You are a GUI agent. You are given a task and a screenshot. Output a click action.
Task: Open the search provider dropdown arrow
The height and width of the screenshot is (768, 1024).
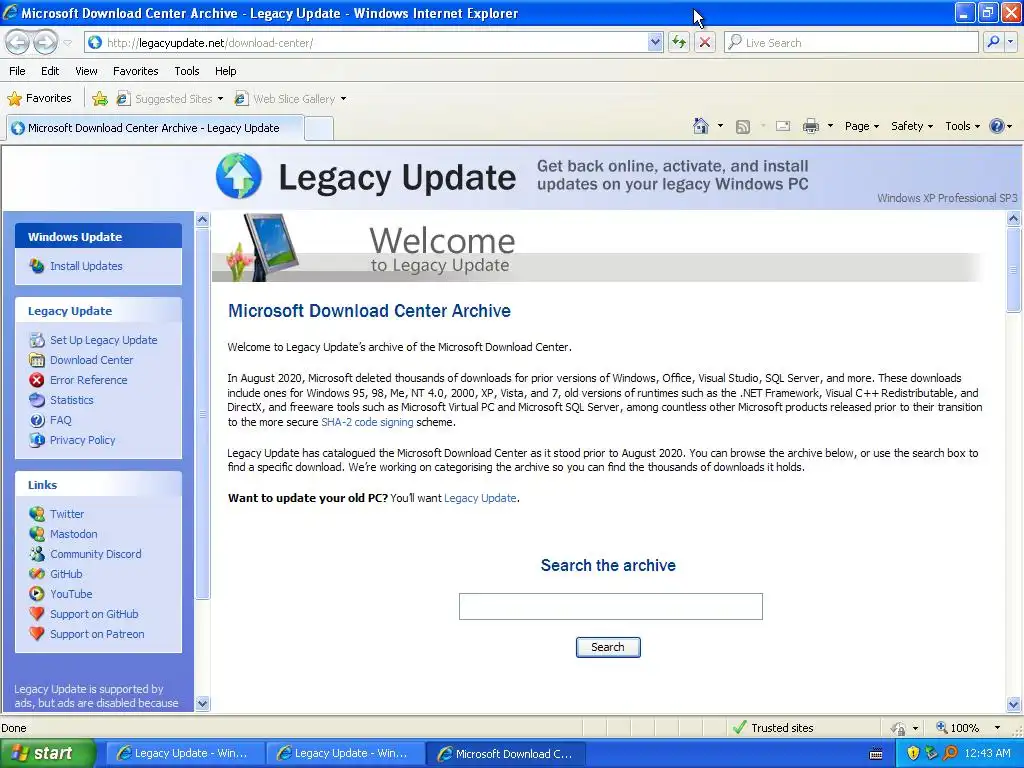point(1010,42)
